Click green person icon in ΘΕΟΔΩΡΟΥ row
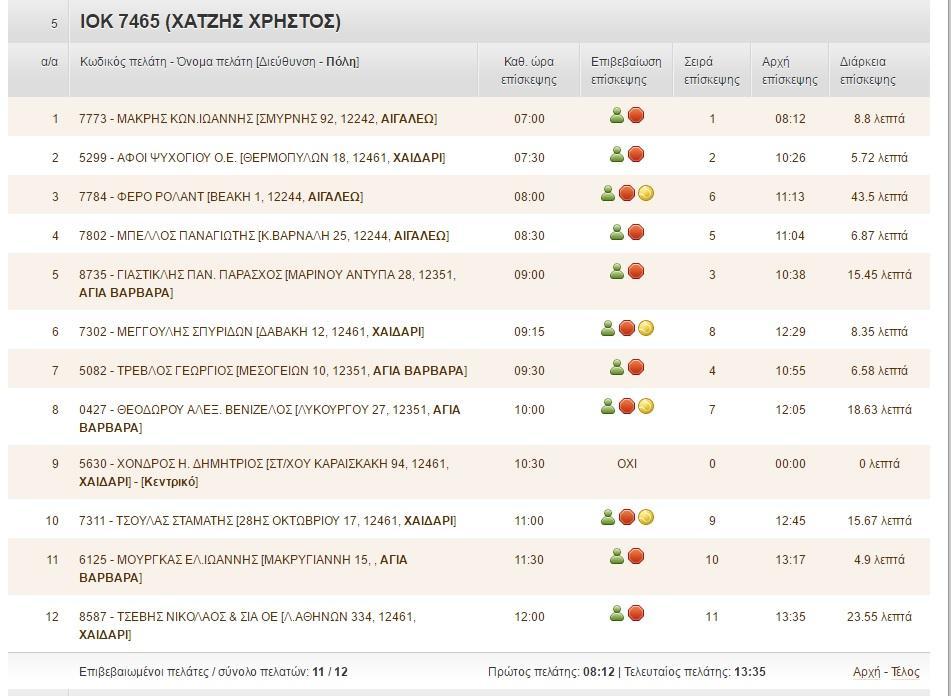This screenshot has height=696, width=951. pos(608,406)
